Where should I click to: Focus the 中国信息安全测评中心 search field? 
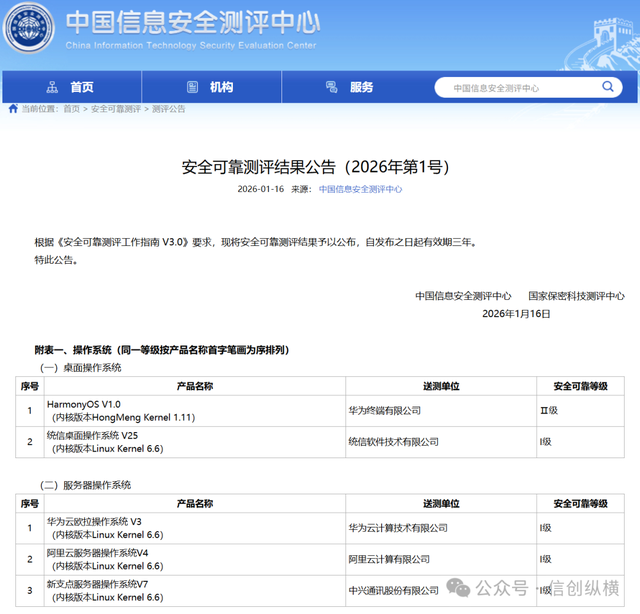520,88
